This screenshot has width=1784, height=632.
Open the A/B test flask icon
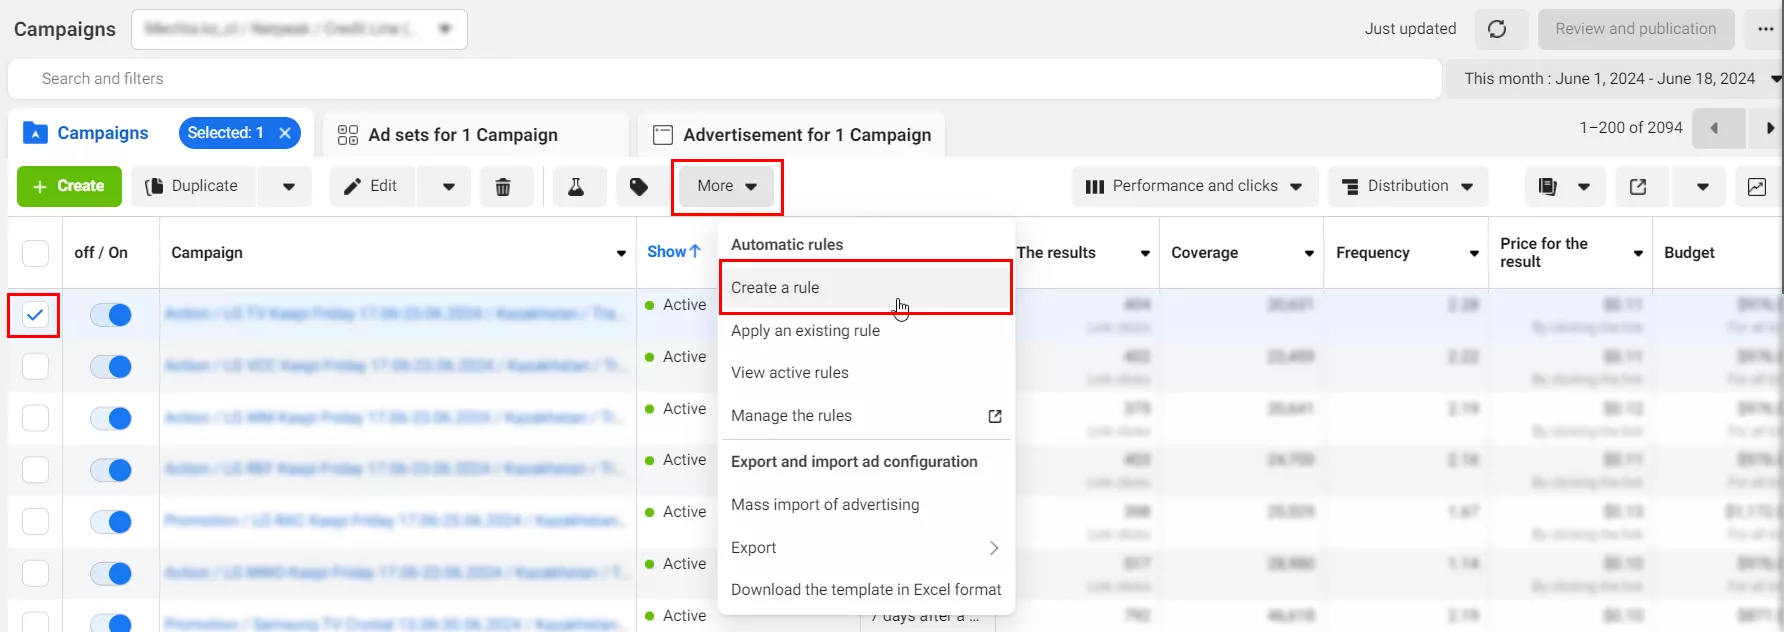click(x=576, y=186)
